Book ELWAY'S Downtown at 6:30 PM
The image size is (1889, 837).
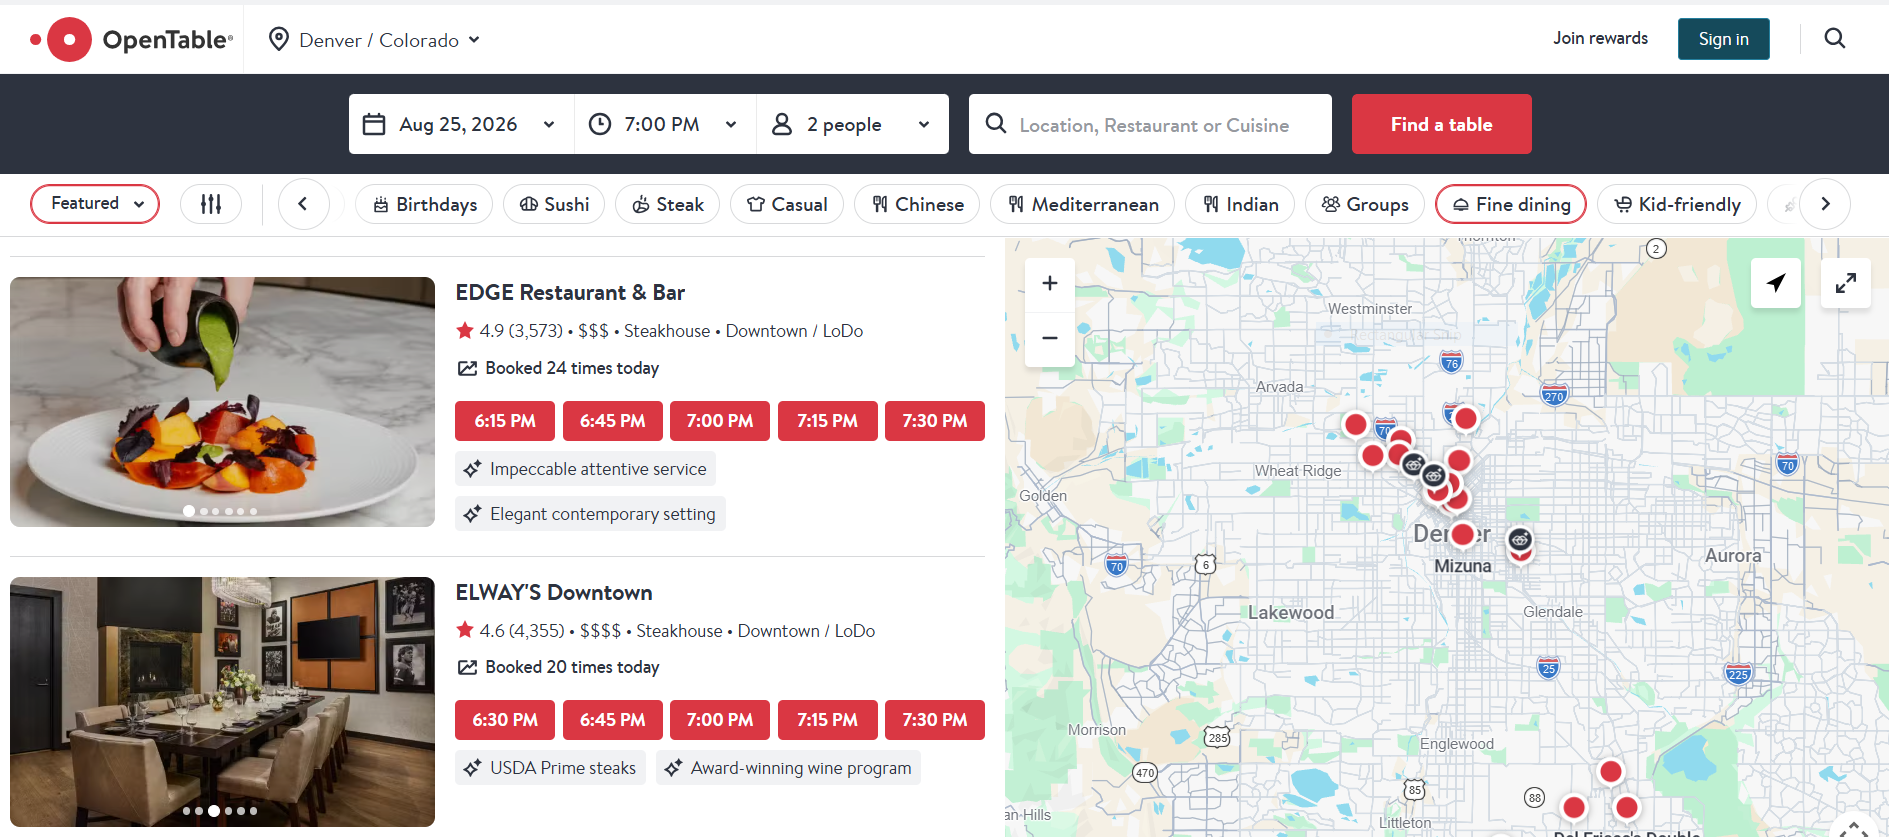[x=505, y=720]
